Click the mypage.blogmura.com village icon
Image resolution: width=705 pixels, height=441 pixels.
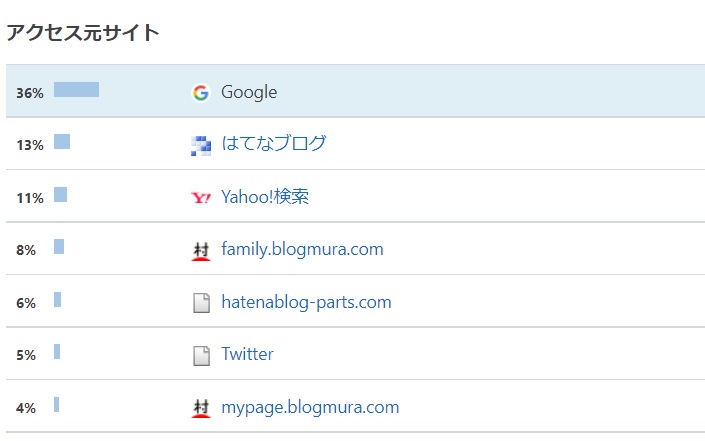[x=201, y=409]
